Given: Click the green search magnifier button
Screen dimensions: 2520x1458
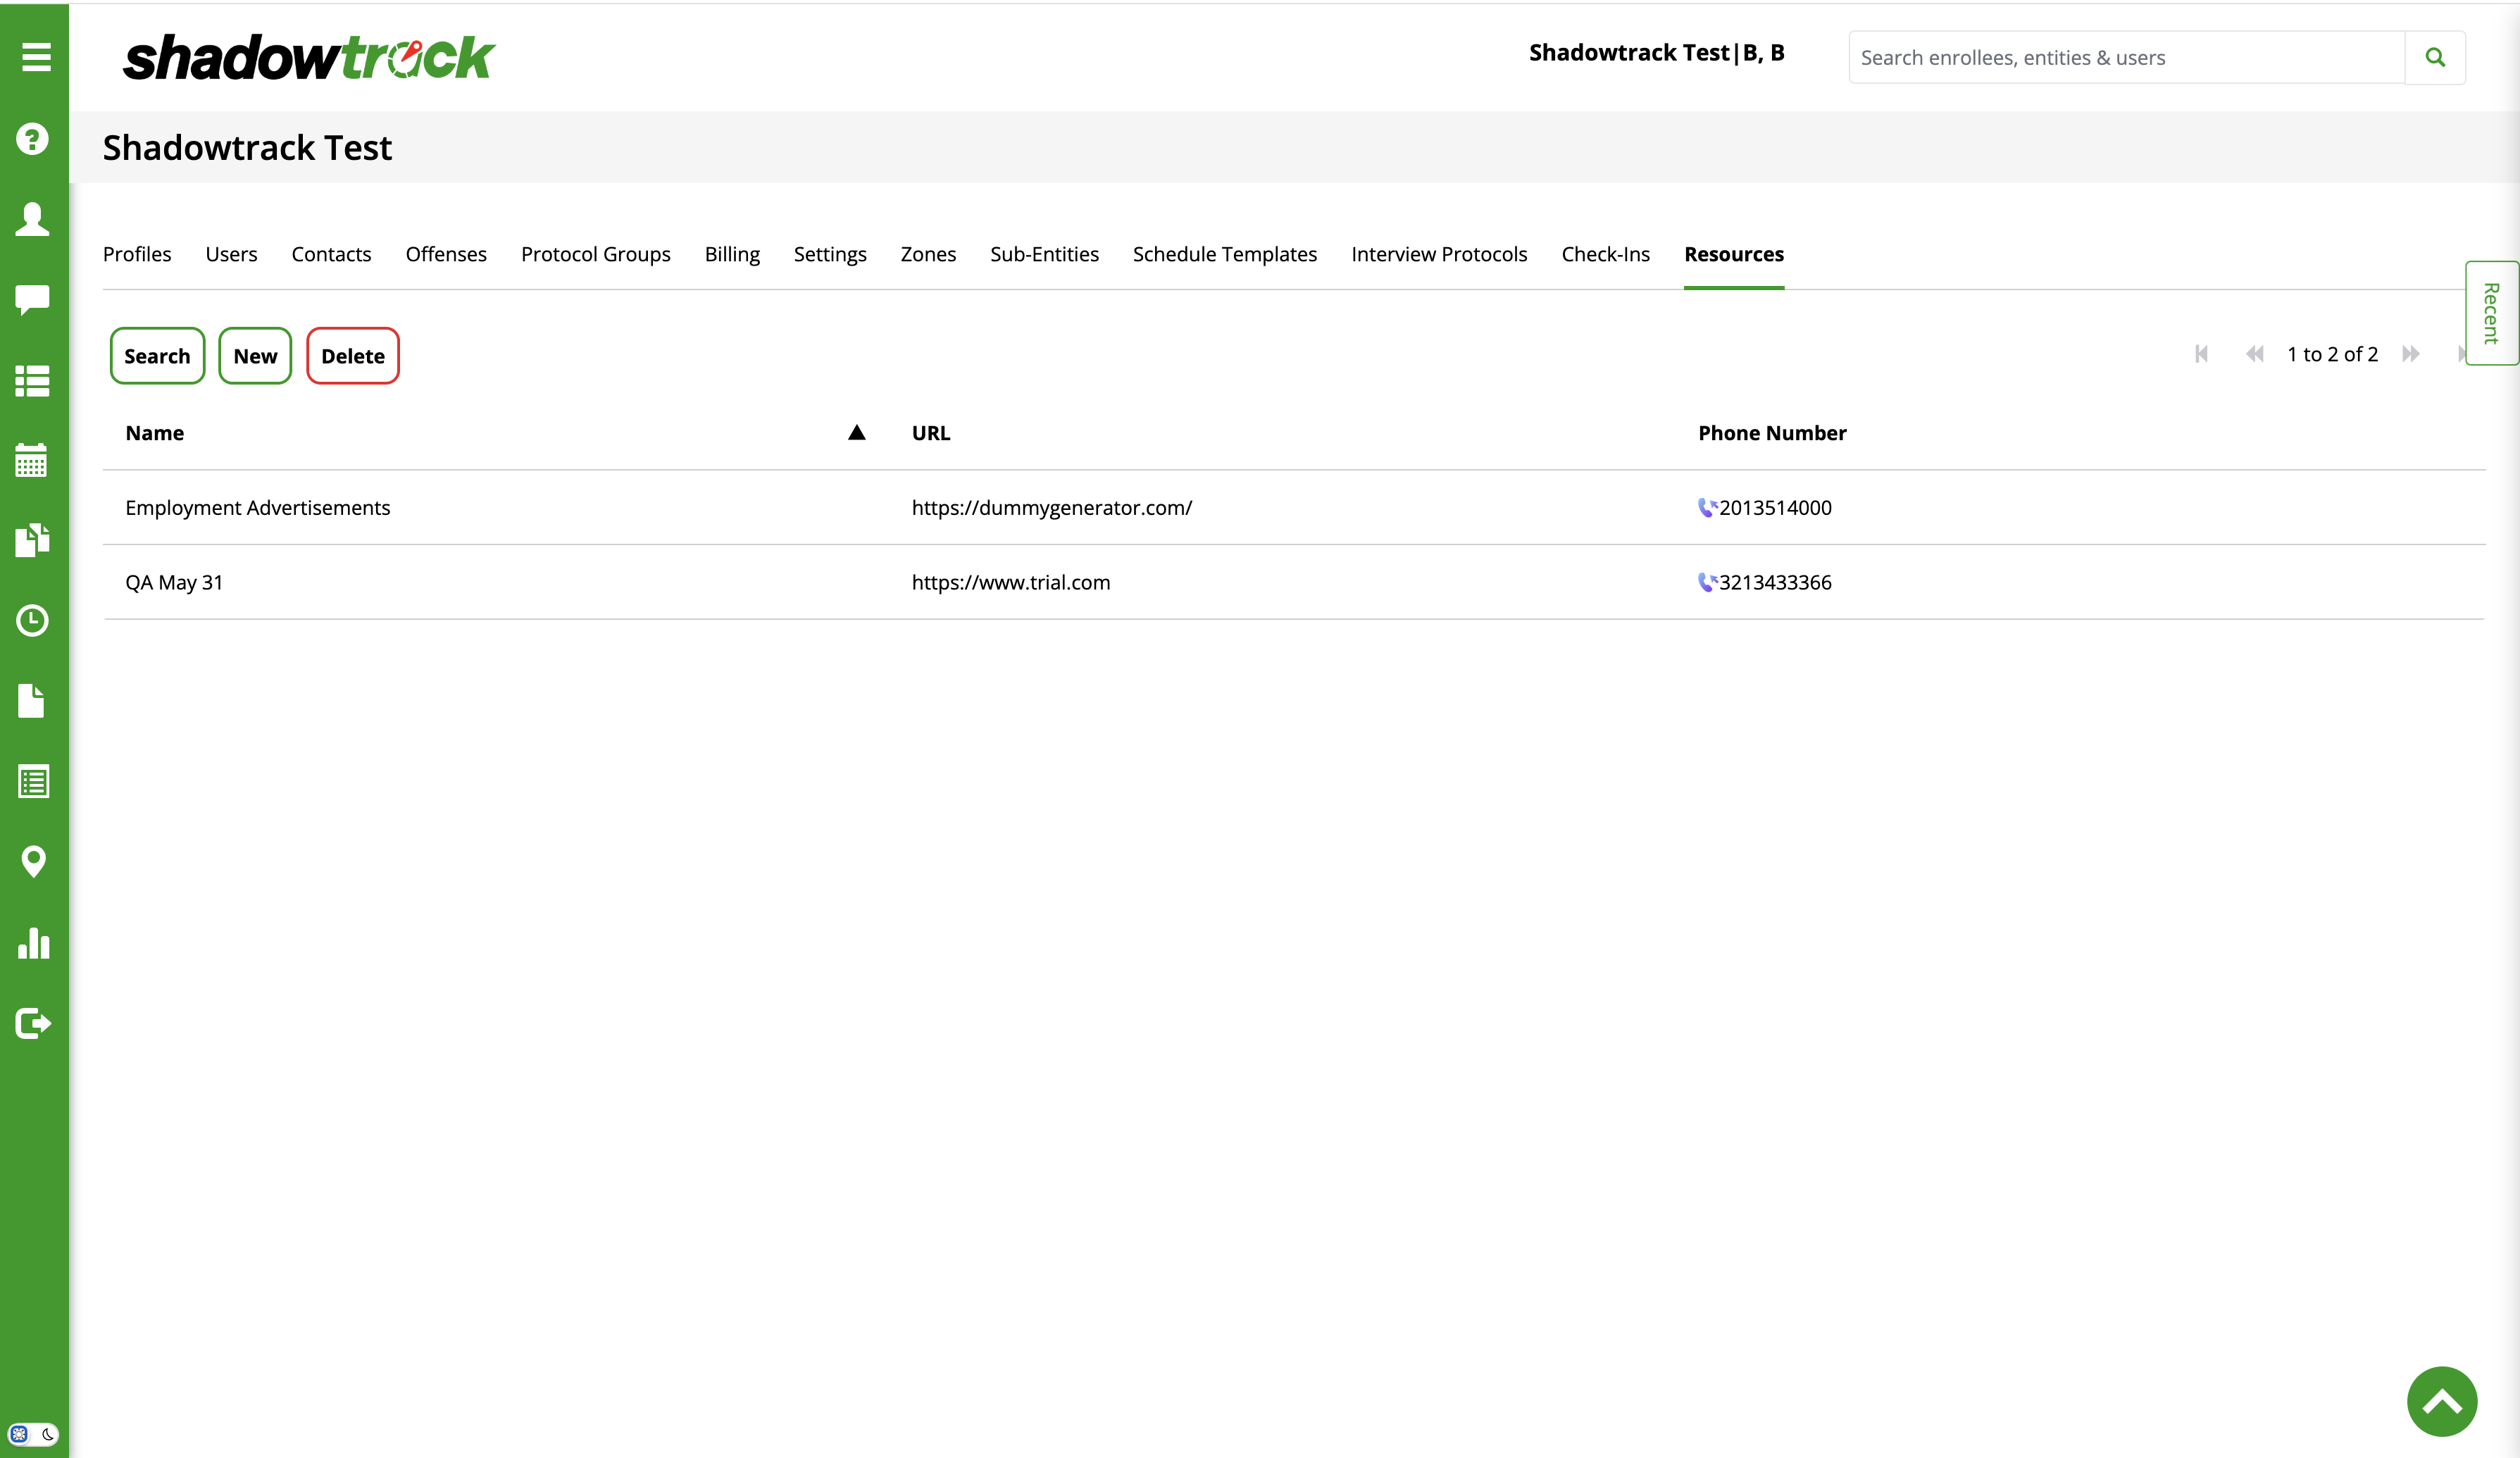Looking at the screenshot, I should [x=2435, y=58].
